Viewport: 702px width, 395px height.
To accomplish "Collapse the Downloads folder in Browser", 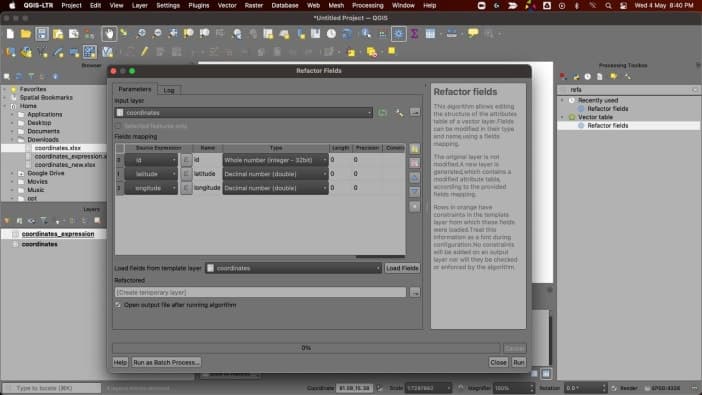I will click(x=13, y=140).
